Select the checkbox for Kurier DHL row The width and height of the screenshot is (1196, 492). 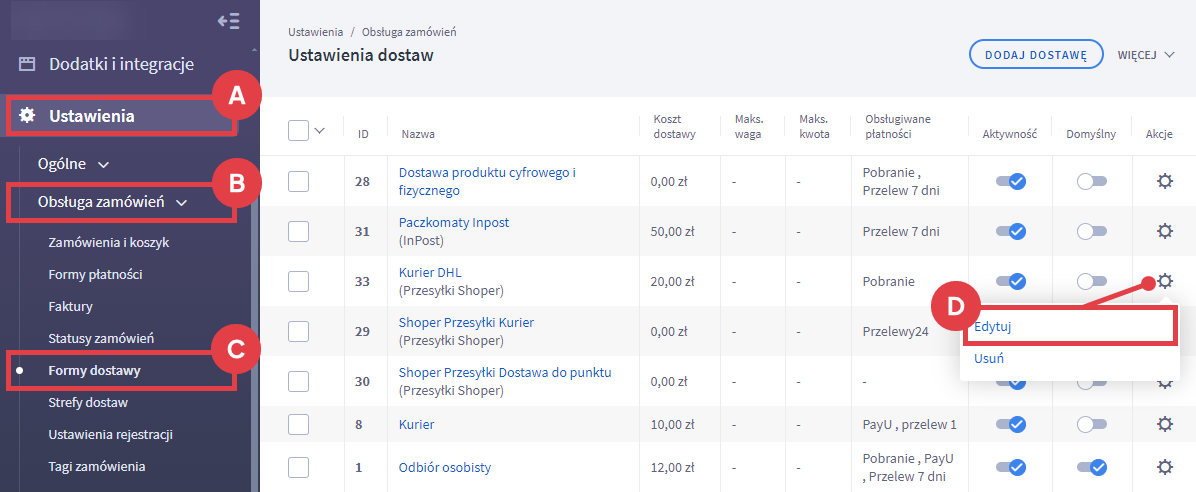click(x=298, y=281)
